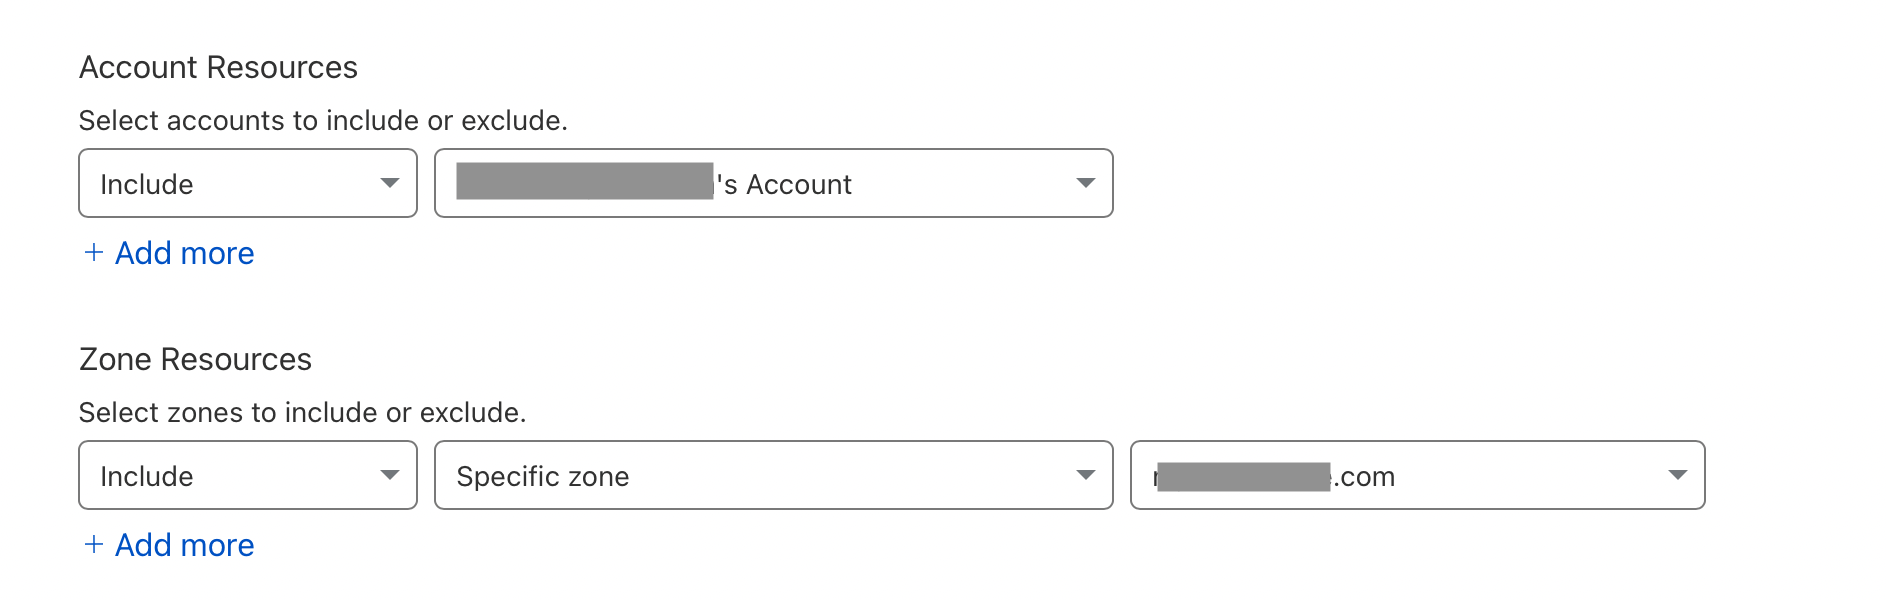Click the plus icon beside zones Add more
The height and width of the screenshot is (600, 1886).
93,545
